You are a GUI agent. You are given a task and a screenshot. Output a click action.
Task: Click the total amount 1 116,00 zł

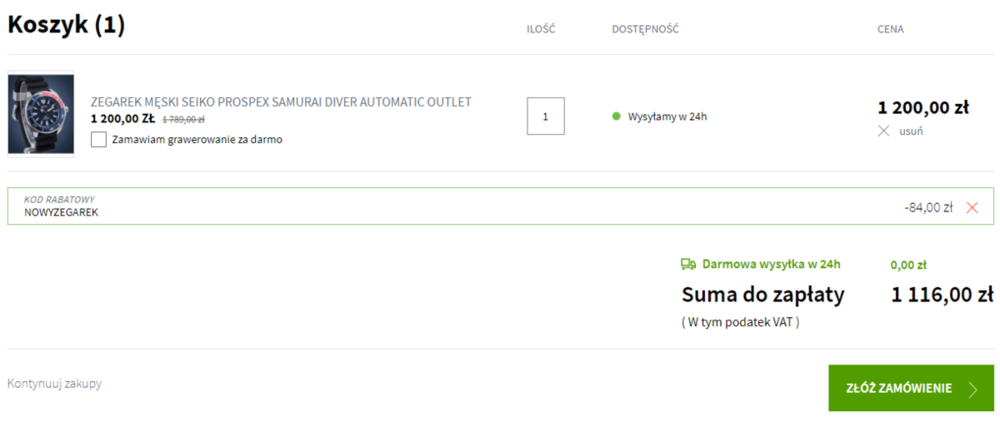pos(941,294)
